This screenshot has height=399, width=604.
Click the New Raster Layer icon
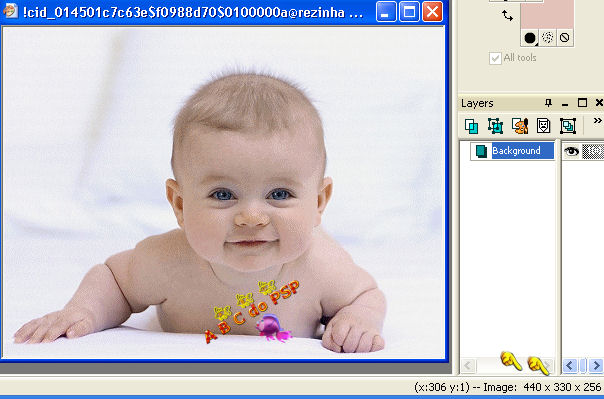coord(471,126)
